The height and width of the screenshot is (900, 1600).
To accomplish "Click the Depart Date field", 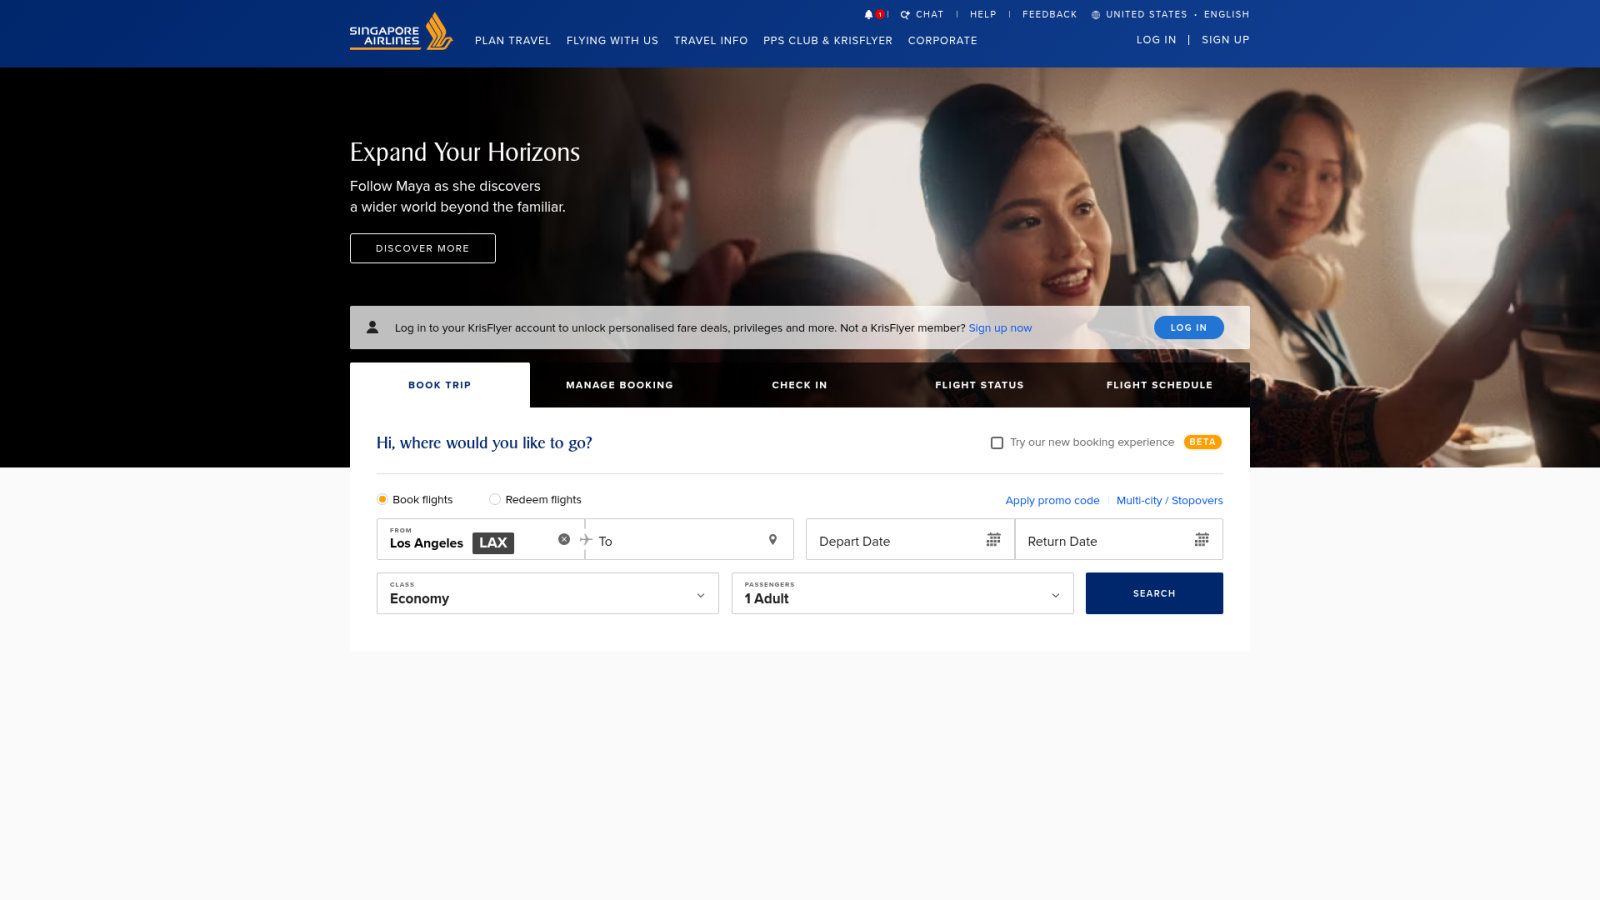I will [910, 540].
